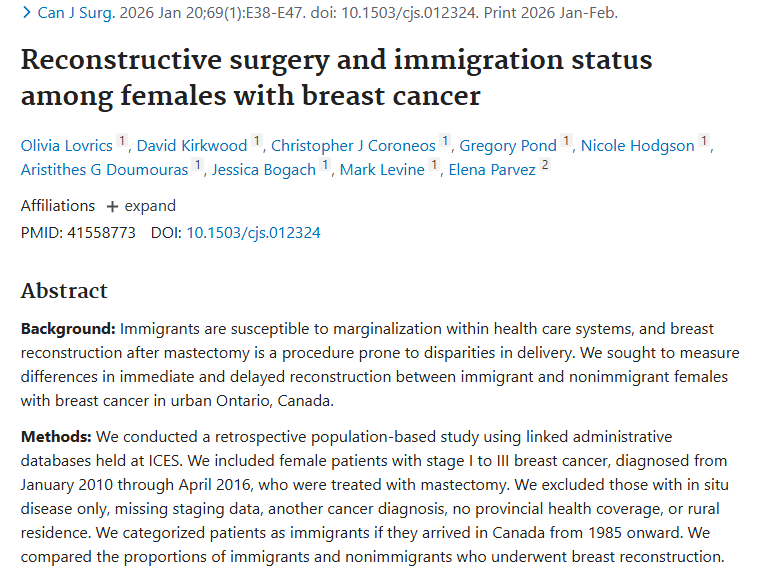The image size is (760, 570).
Task: Click the Abstract section heading
Action: click(64, 291)
